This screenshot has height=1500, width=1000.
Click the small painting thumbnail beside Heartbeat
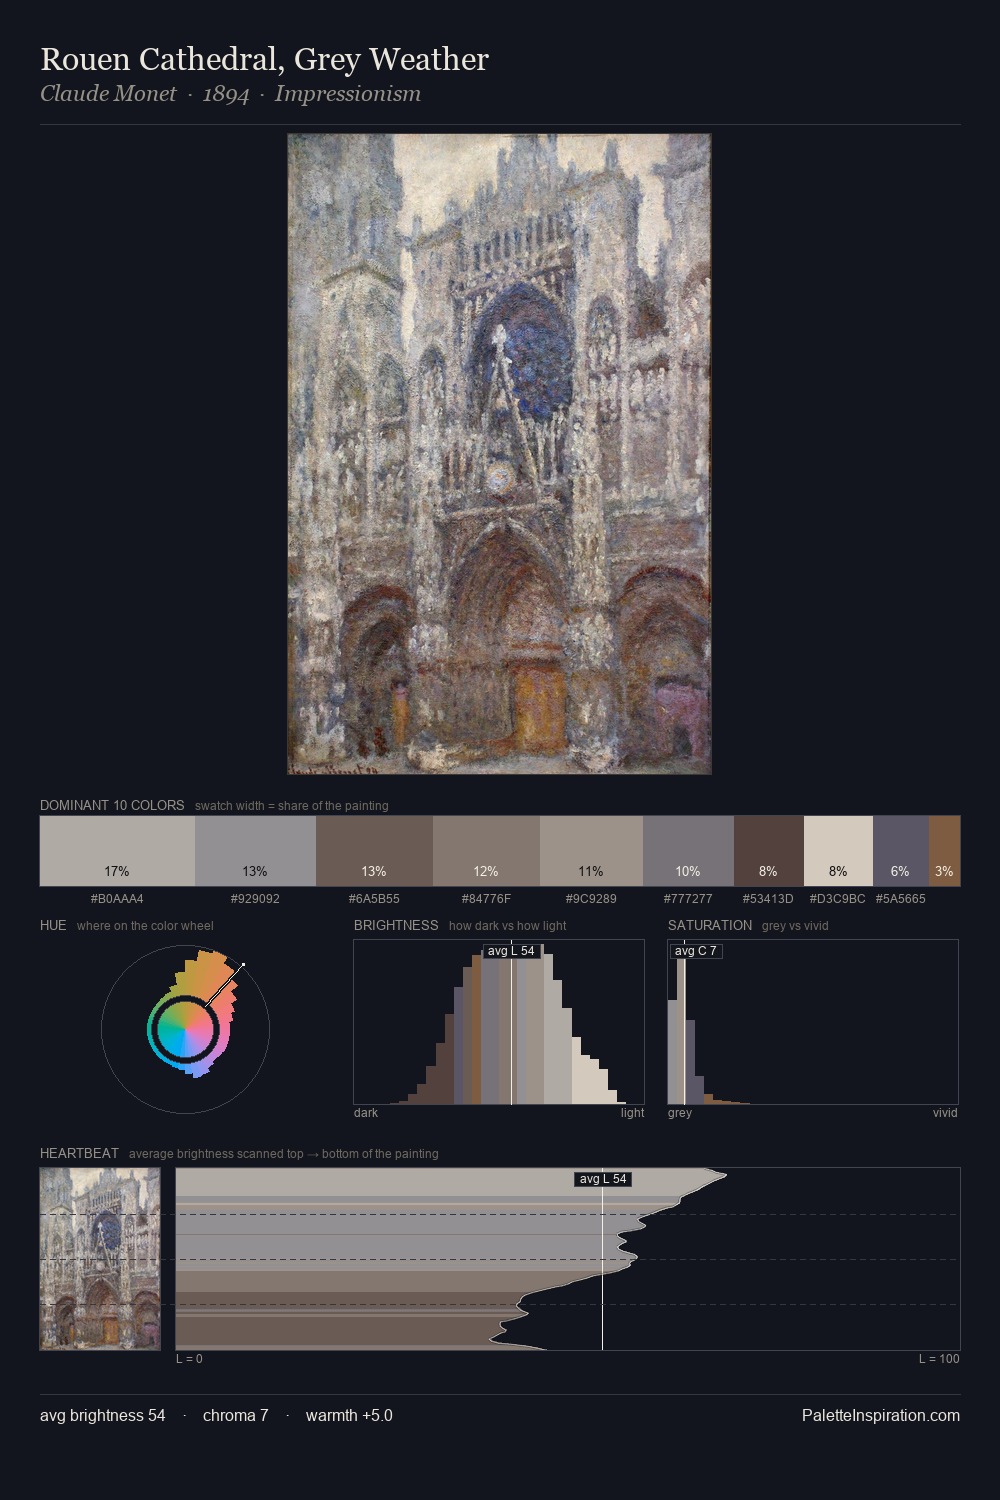coord(100,1259)
